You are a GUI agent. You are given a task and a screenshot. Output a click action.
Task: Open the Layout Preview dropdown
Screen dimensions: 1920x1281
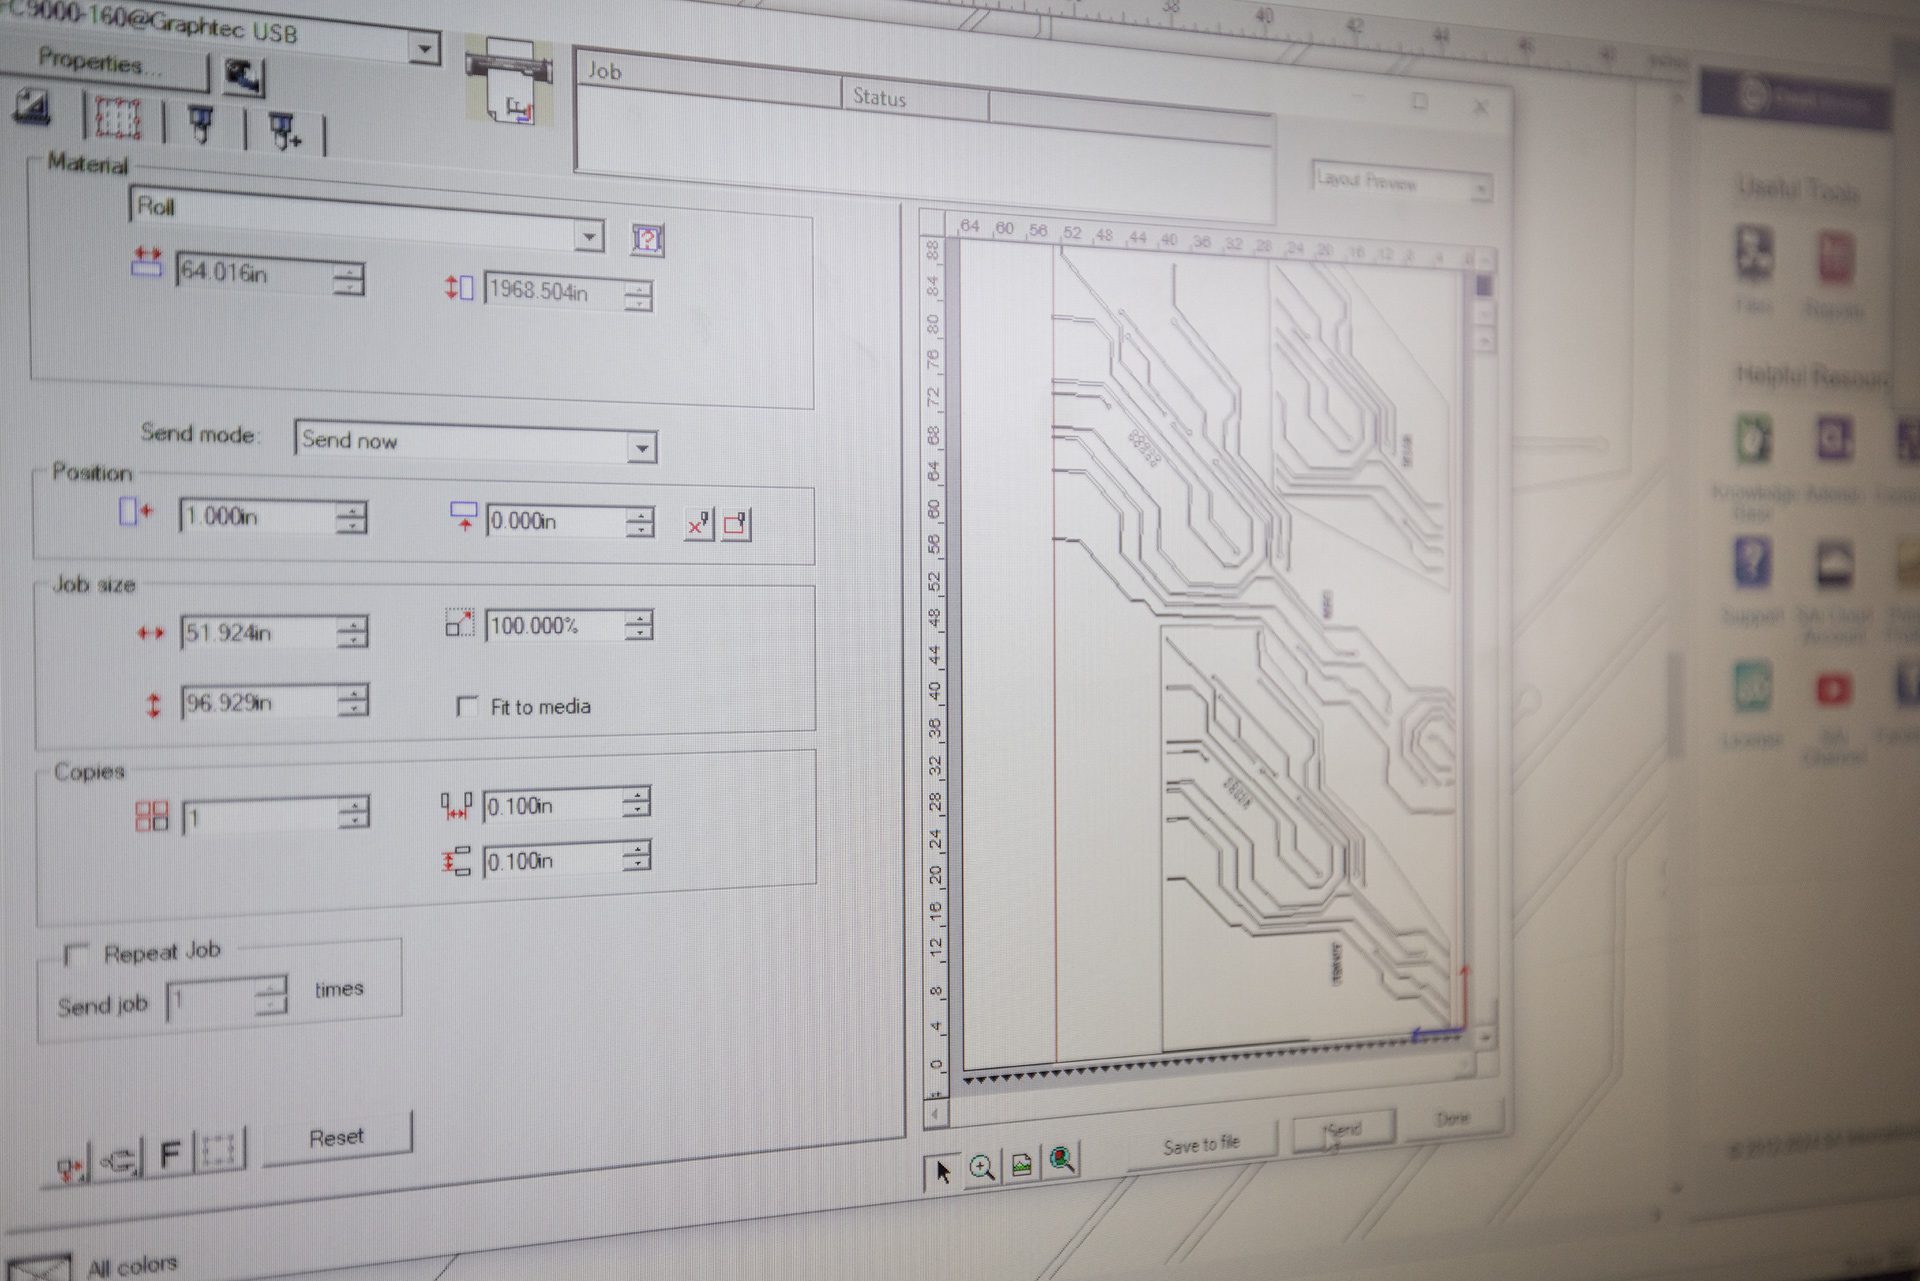coord(1480,188)
